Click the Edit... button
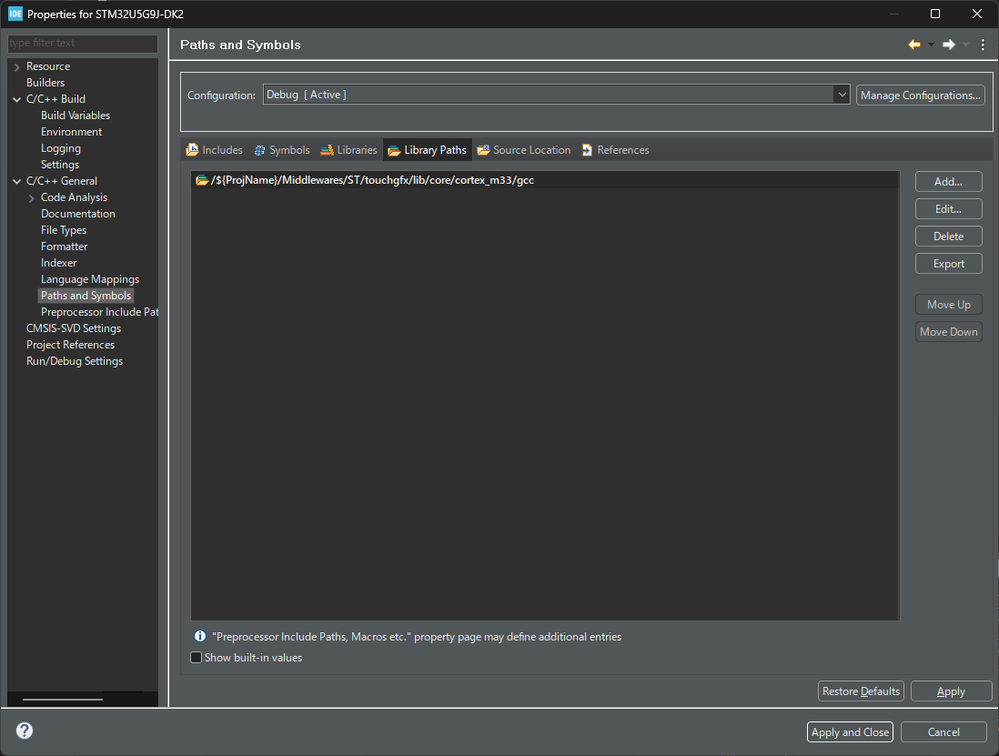 coord(948,209)
